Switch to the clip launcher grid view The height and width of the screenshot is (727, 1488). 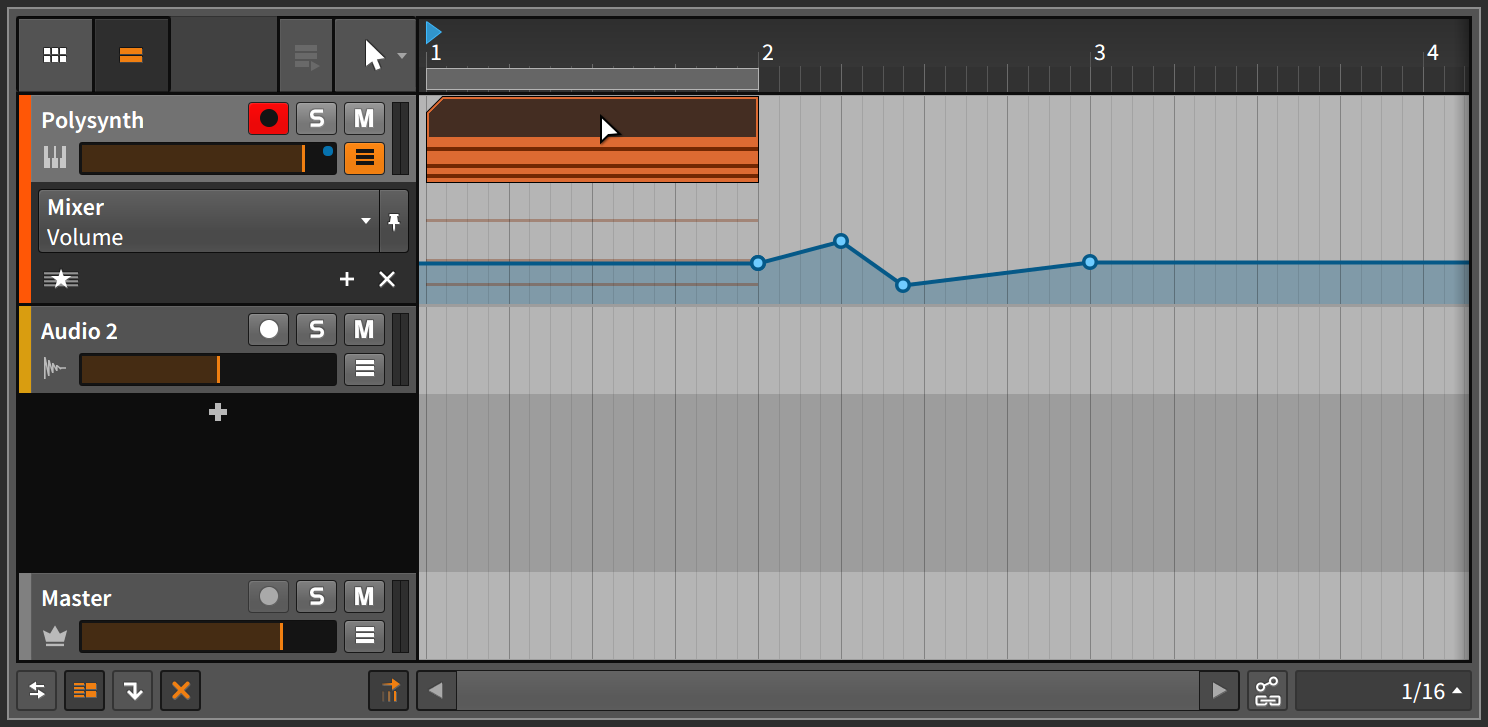55,54
